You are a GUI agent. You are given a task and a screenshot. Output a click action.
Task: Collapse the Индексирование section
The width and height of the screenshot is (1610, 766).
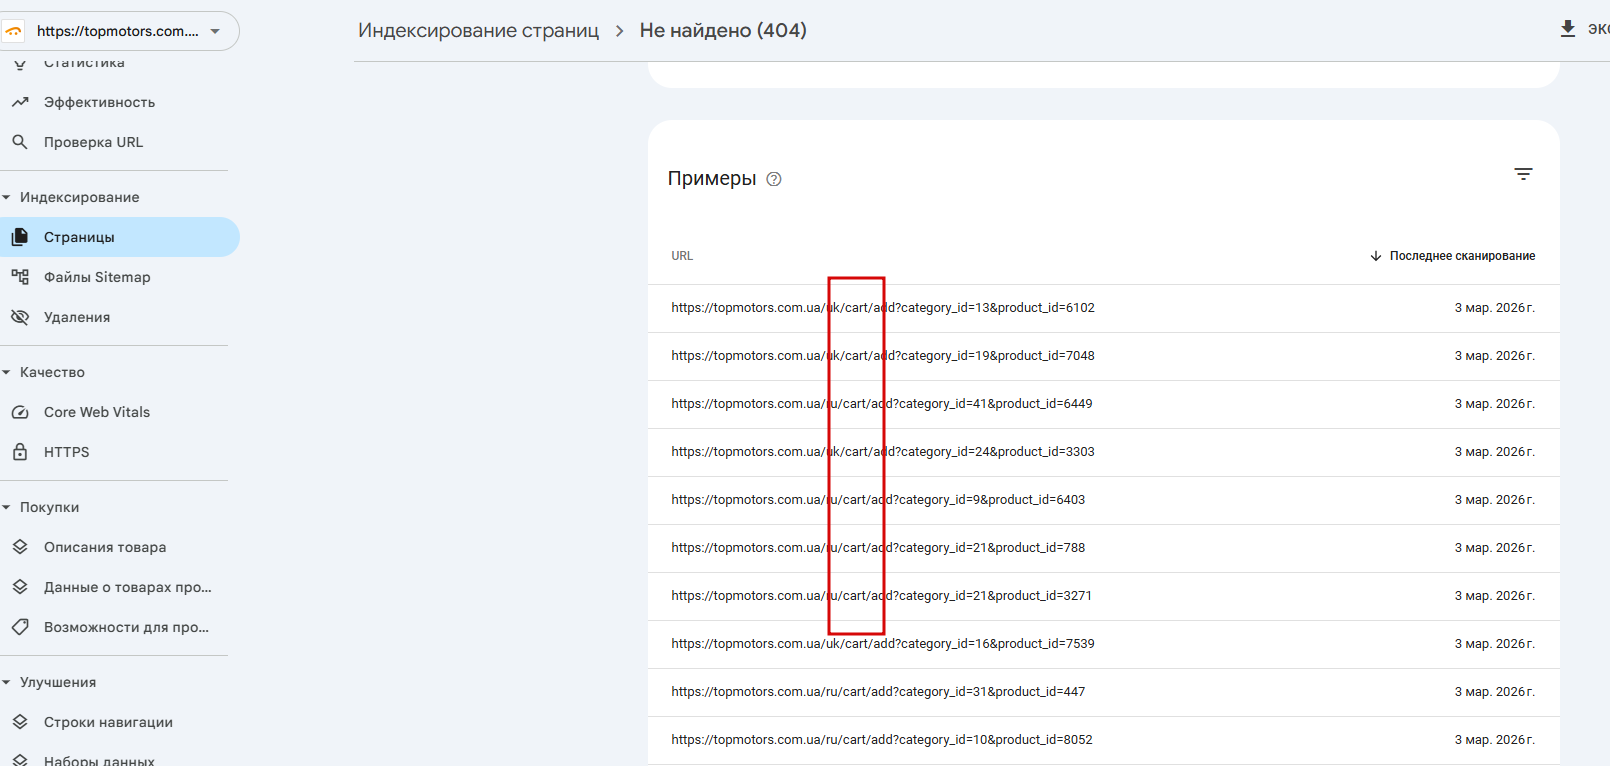pos(7,197)
